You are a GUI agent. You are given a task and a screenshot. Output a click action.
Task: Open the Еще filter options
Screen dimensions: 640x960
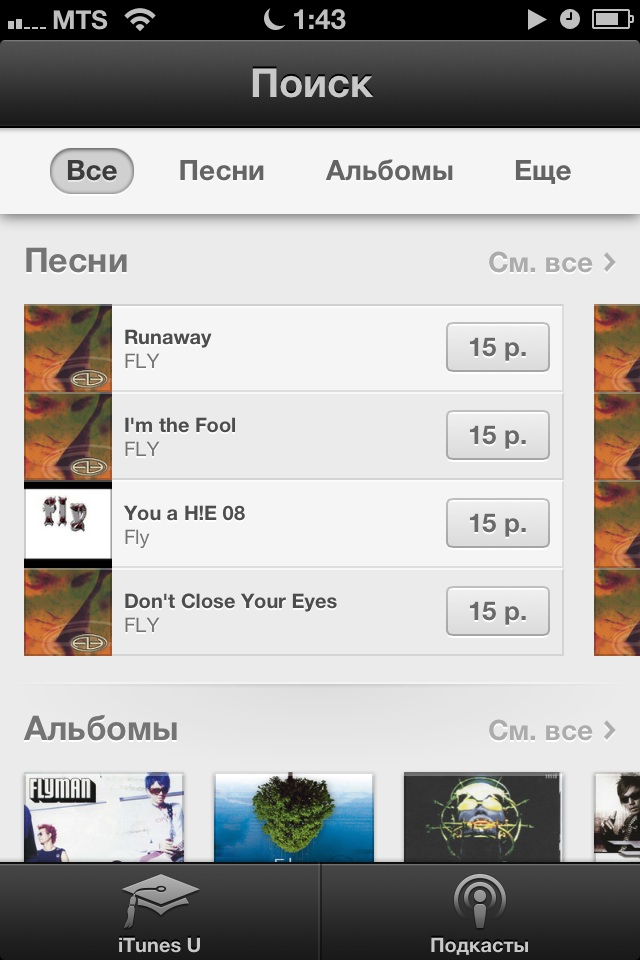[543, 171]
